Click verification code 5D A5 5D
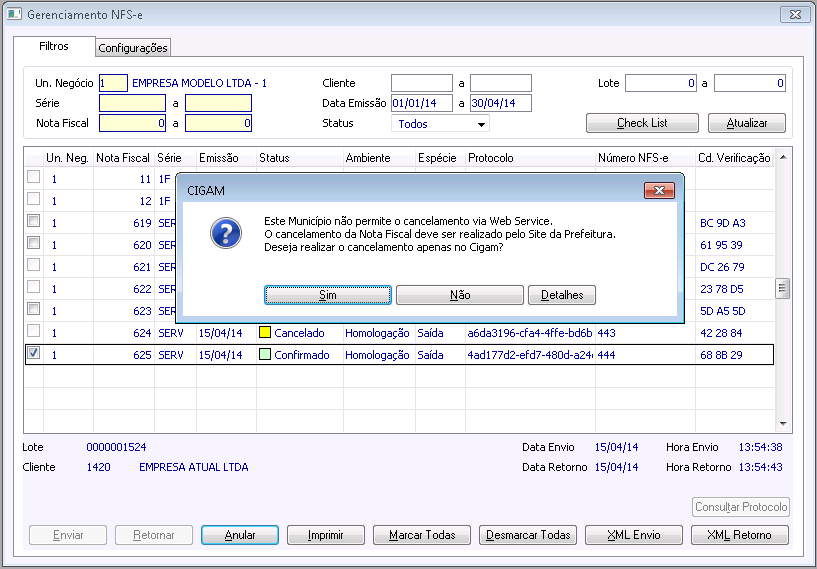Image resolution: width=817 pixels, height=569 pixels. pos(723,311)
